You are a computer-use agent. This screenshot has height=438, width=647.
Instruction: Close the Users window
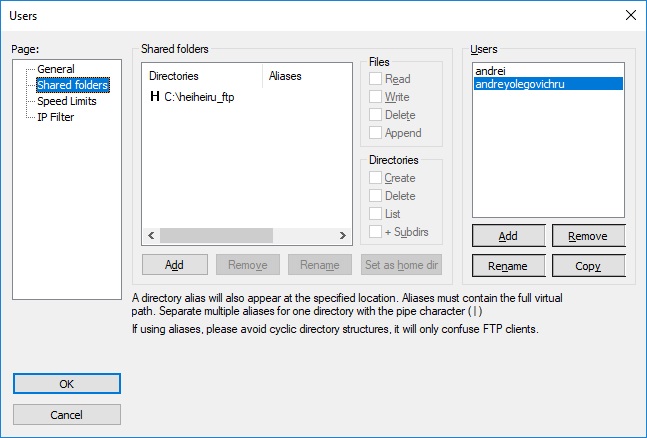(x=630, y=15)
